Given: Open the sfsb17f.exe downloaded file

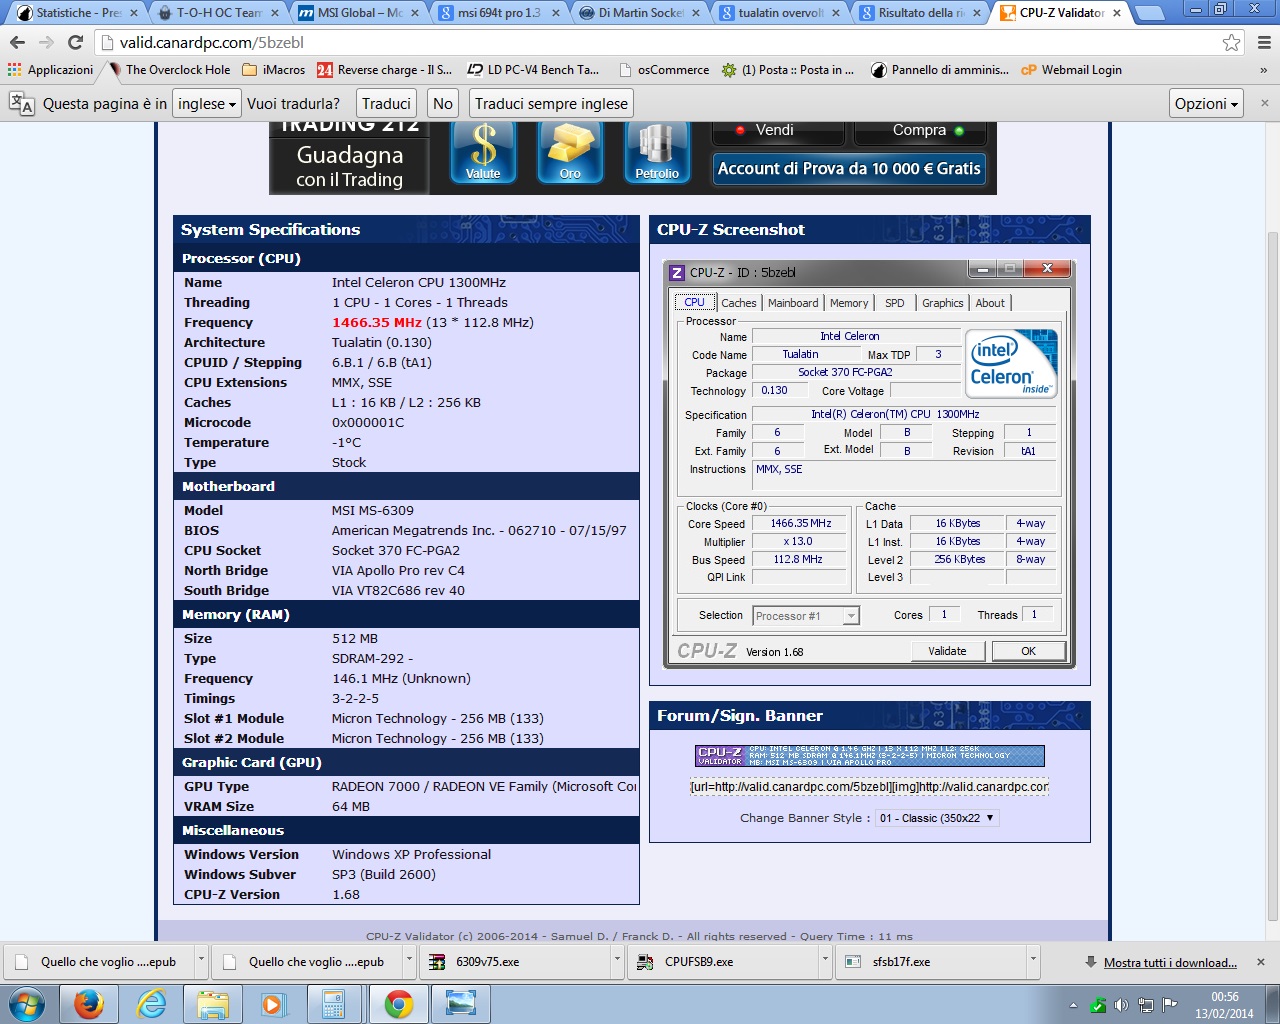Looking at the screenshot, I should [x=932, y=962].
